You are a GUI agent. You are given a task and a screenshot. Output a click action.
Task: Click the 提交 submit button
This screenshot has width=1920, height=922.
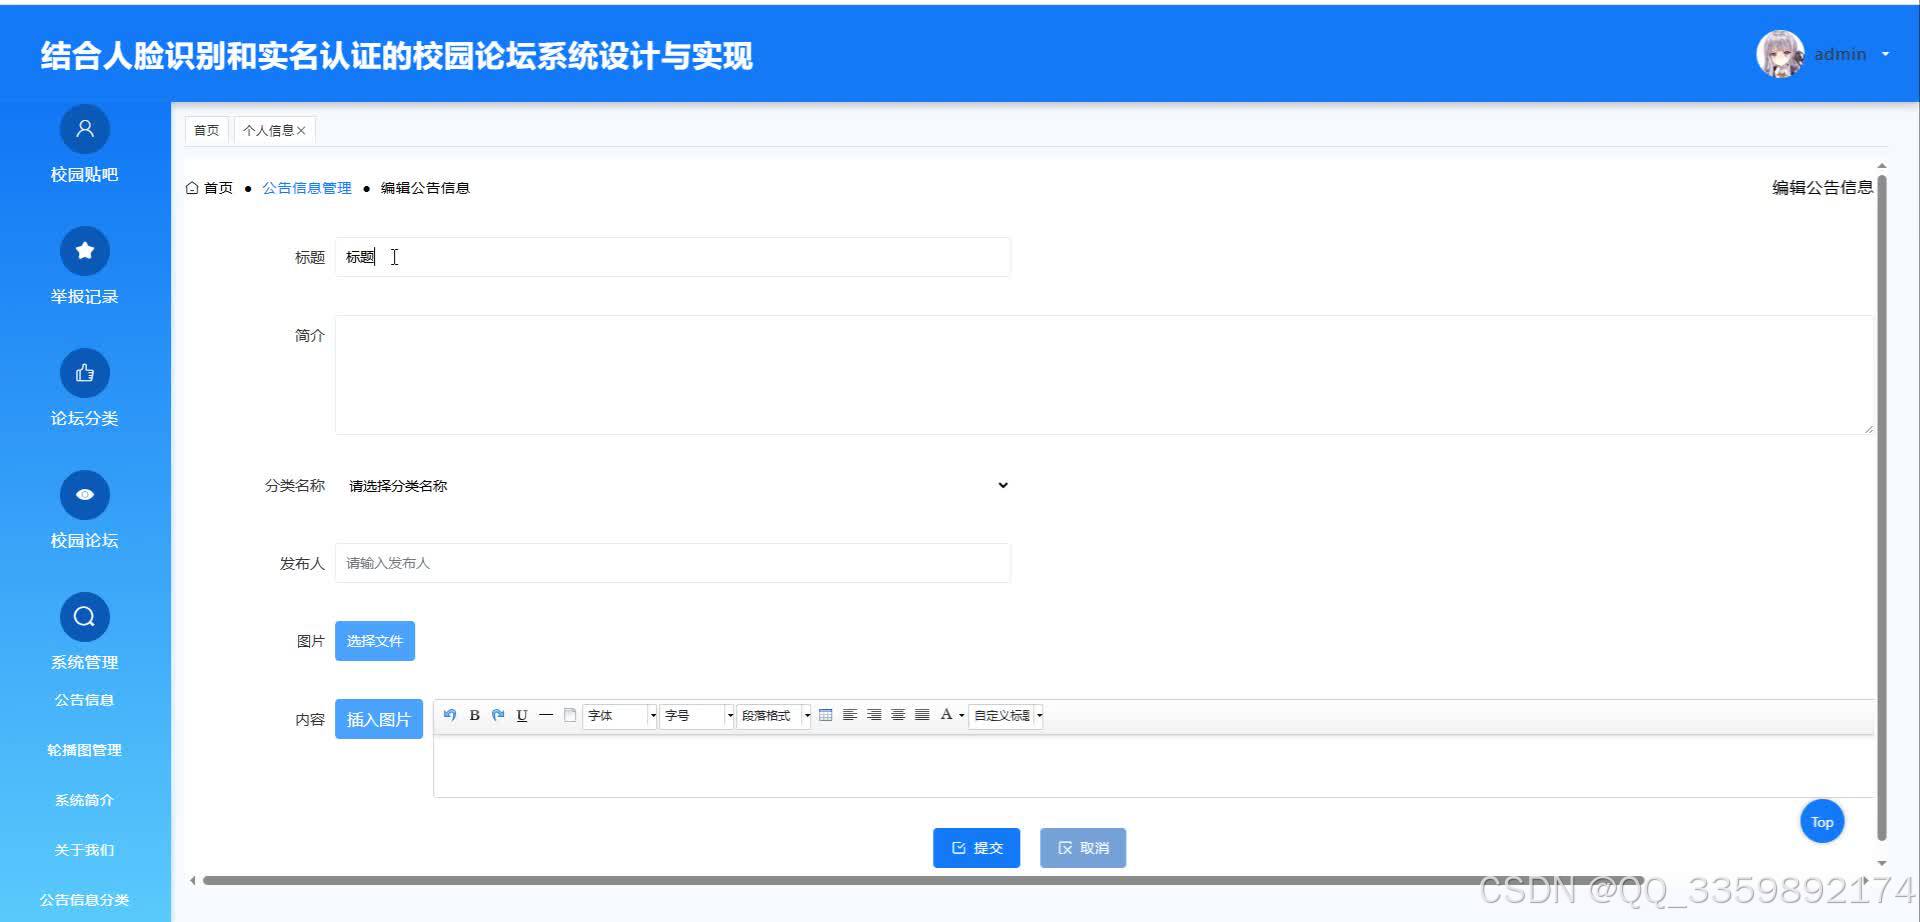tap(976, 847)
